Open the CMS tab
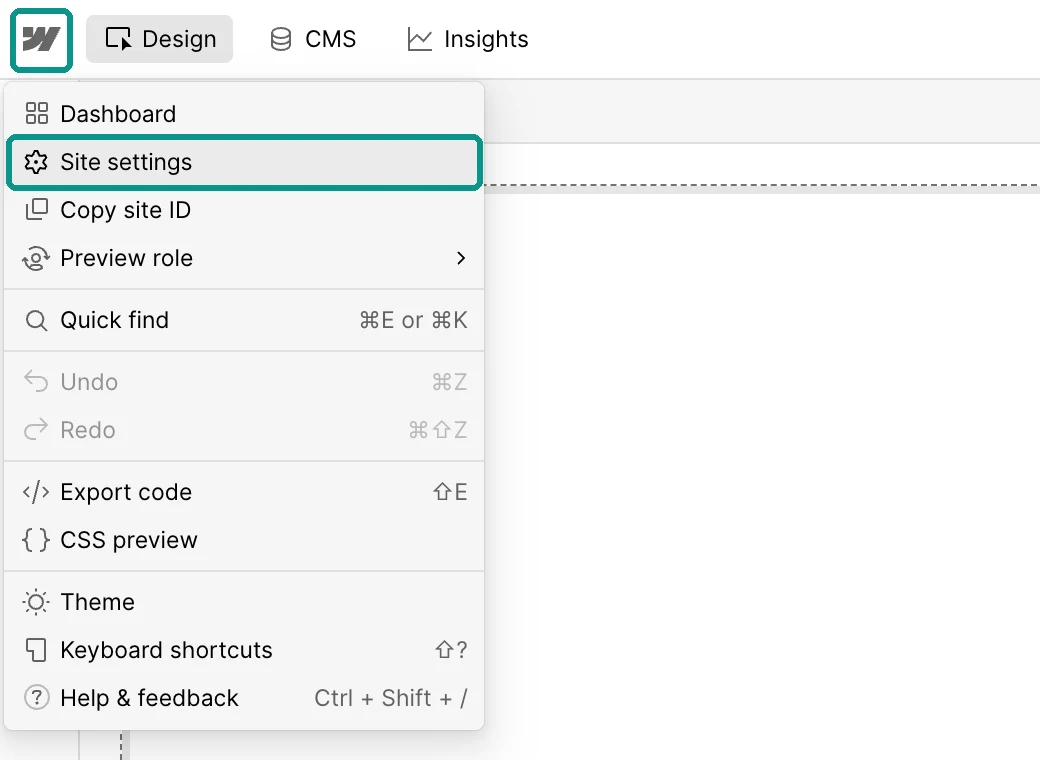 tap(313, 39)
